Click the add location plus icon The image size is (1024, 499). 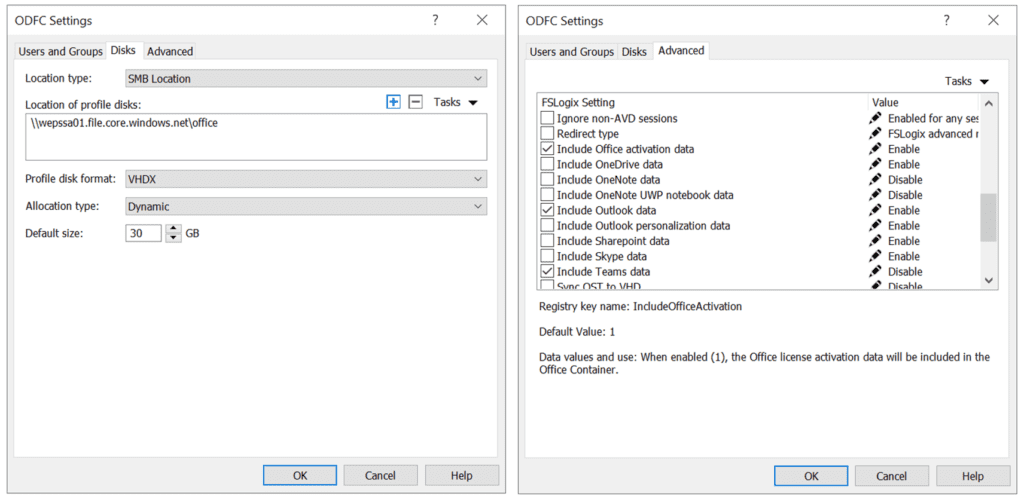click(x=393, y=102)
